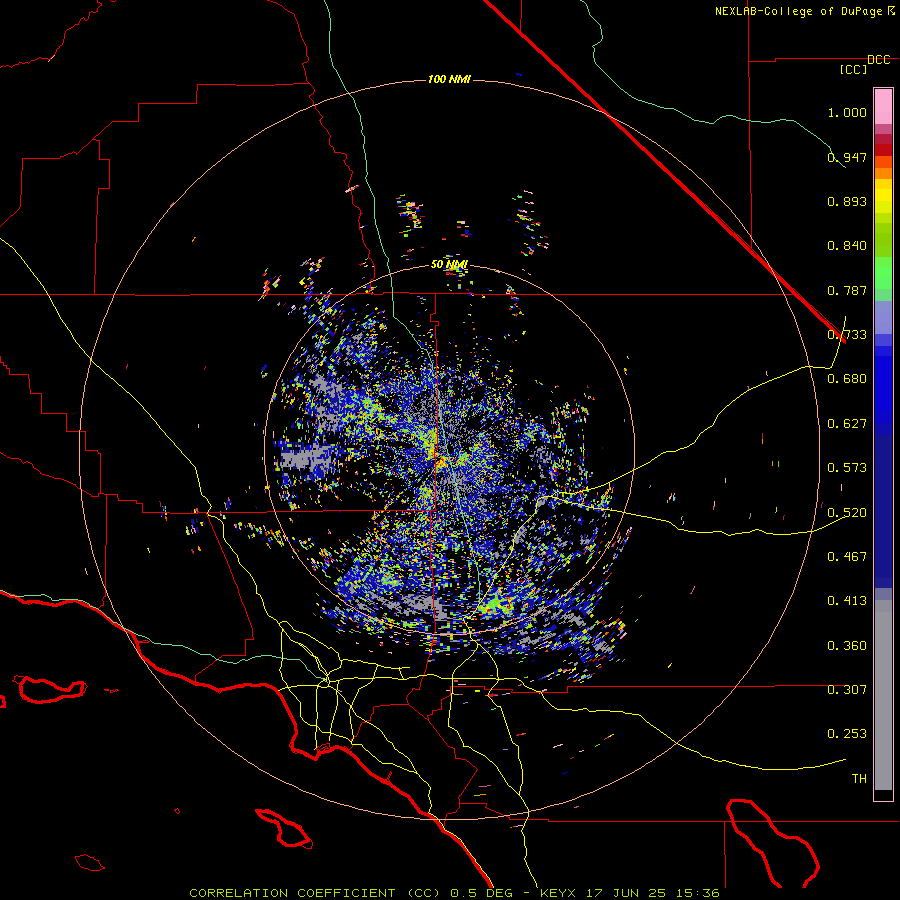Click the 50 NMI range ring label

(x=449, y=265)
